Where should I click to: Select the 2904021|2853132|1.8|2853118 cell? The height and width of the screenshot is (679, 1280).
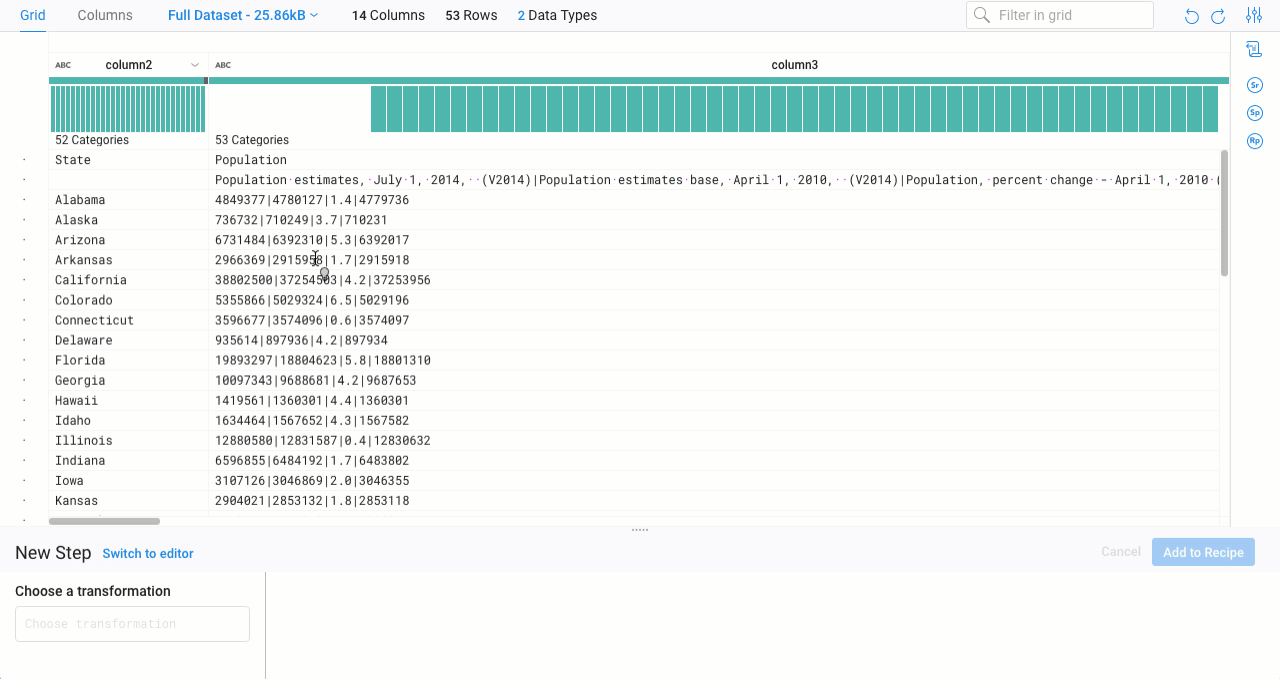pyautogui.click(x=714, y=500)
